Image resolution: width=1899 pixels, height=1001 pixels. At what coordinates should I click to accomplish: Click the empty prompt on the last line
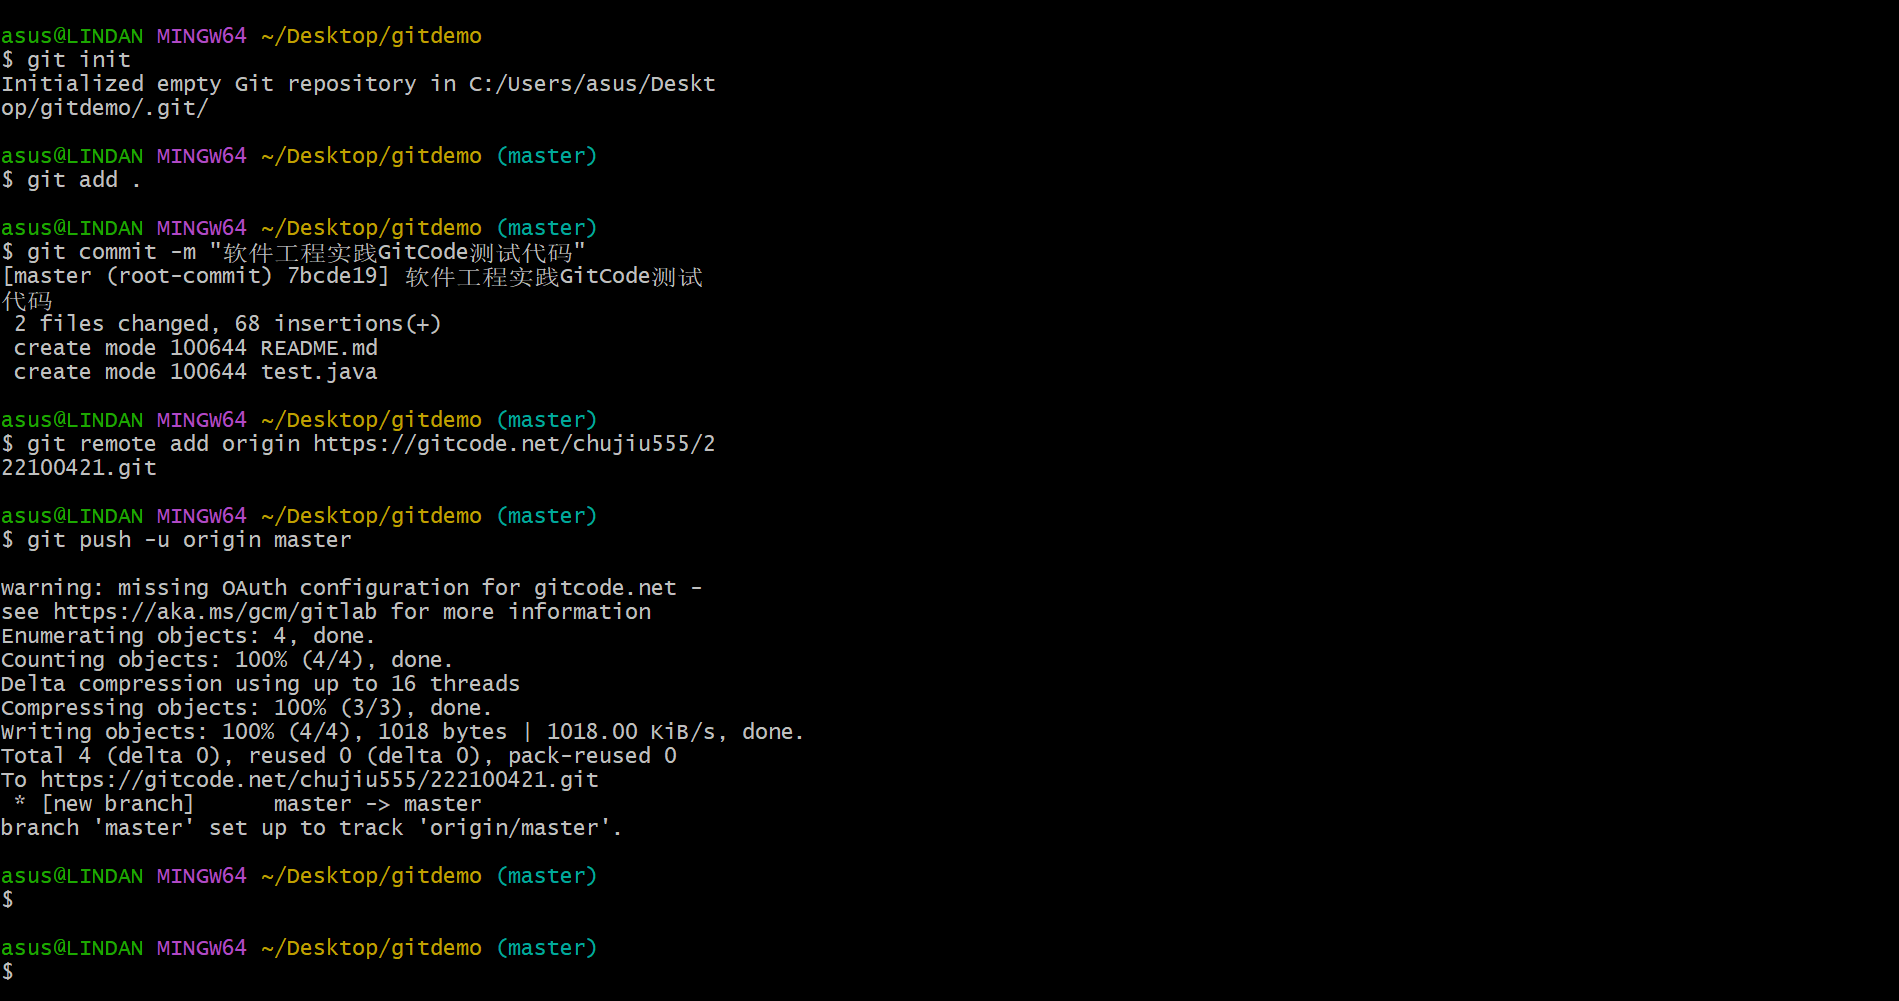[x=8, y=972]
